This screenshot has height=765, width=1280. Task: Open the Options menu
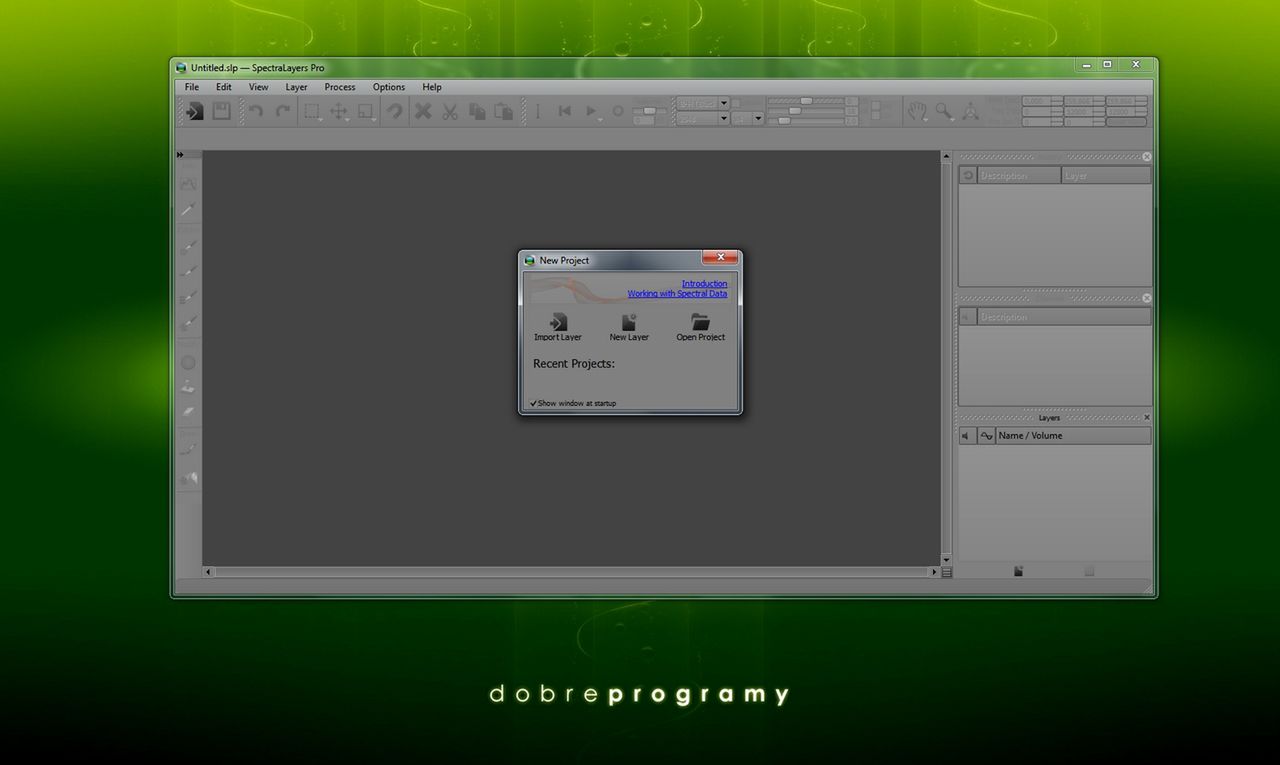389,87
